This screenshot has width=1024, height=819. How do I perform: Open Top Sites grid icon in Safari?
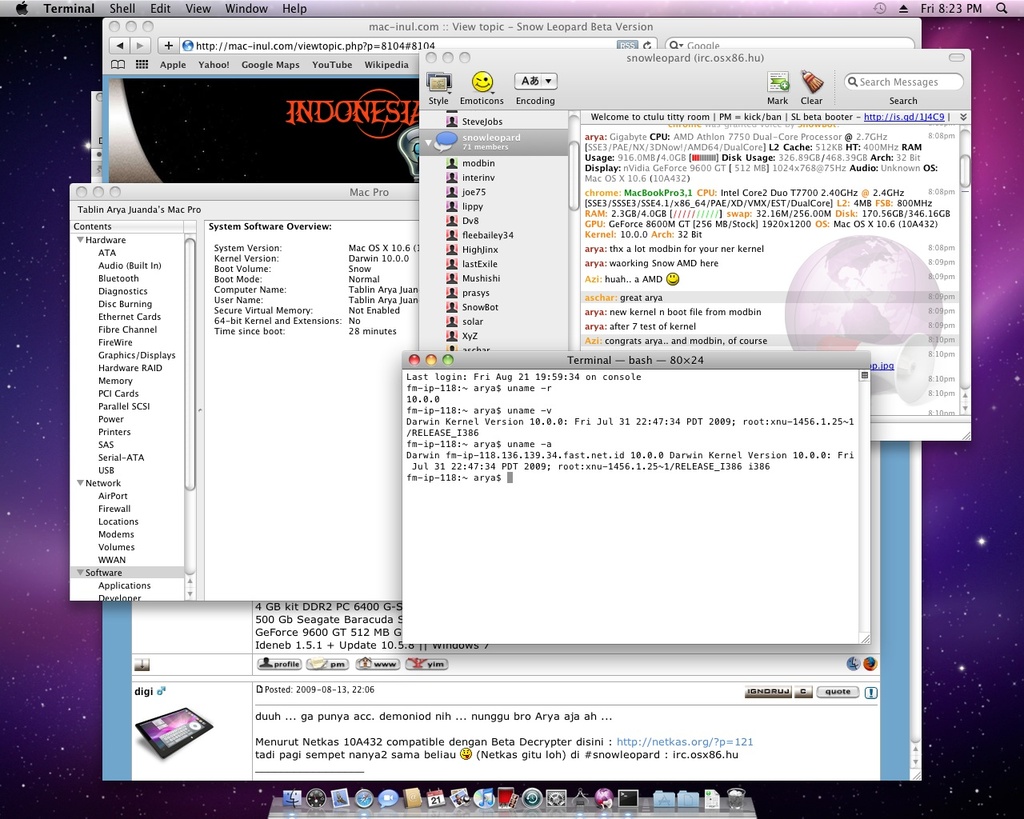142,65
